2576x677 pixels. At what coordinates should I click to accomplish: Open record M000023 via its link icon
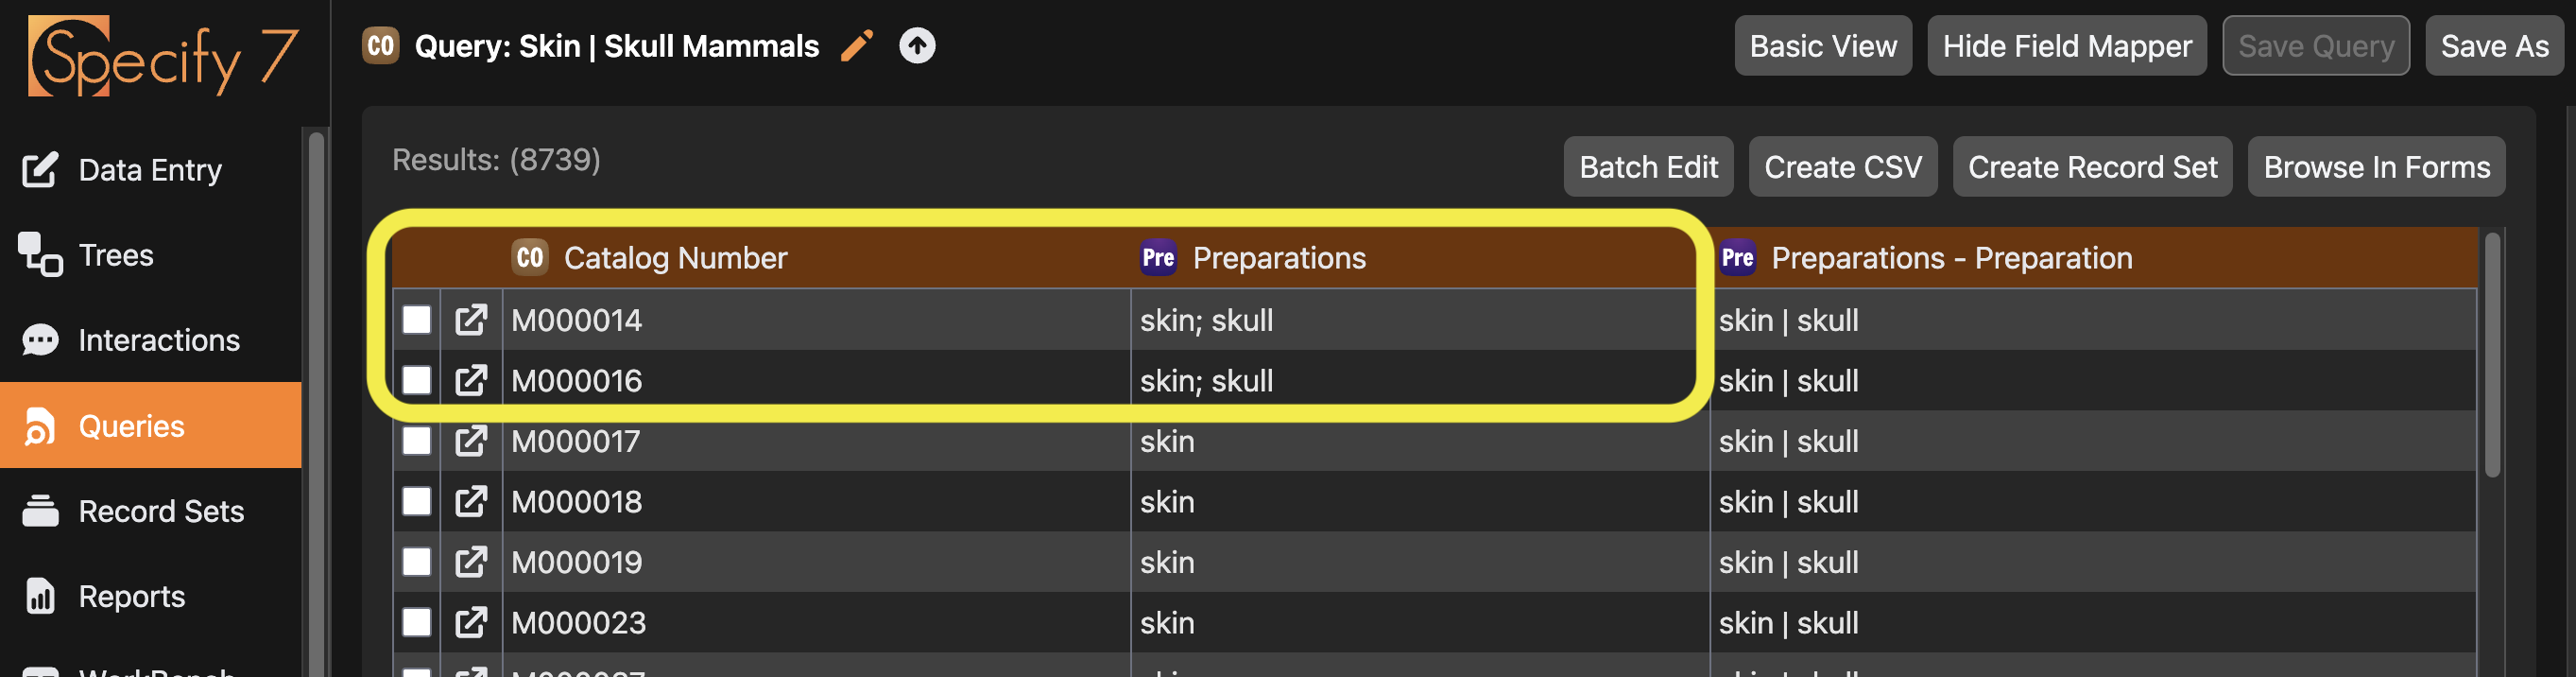[471, 623]
